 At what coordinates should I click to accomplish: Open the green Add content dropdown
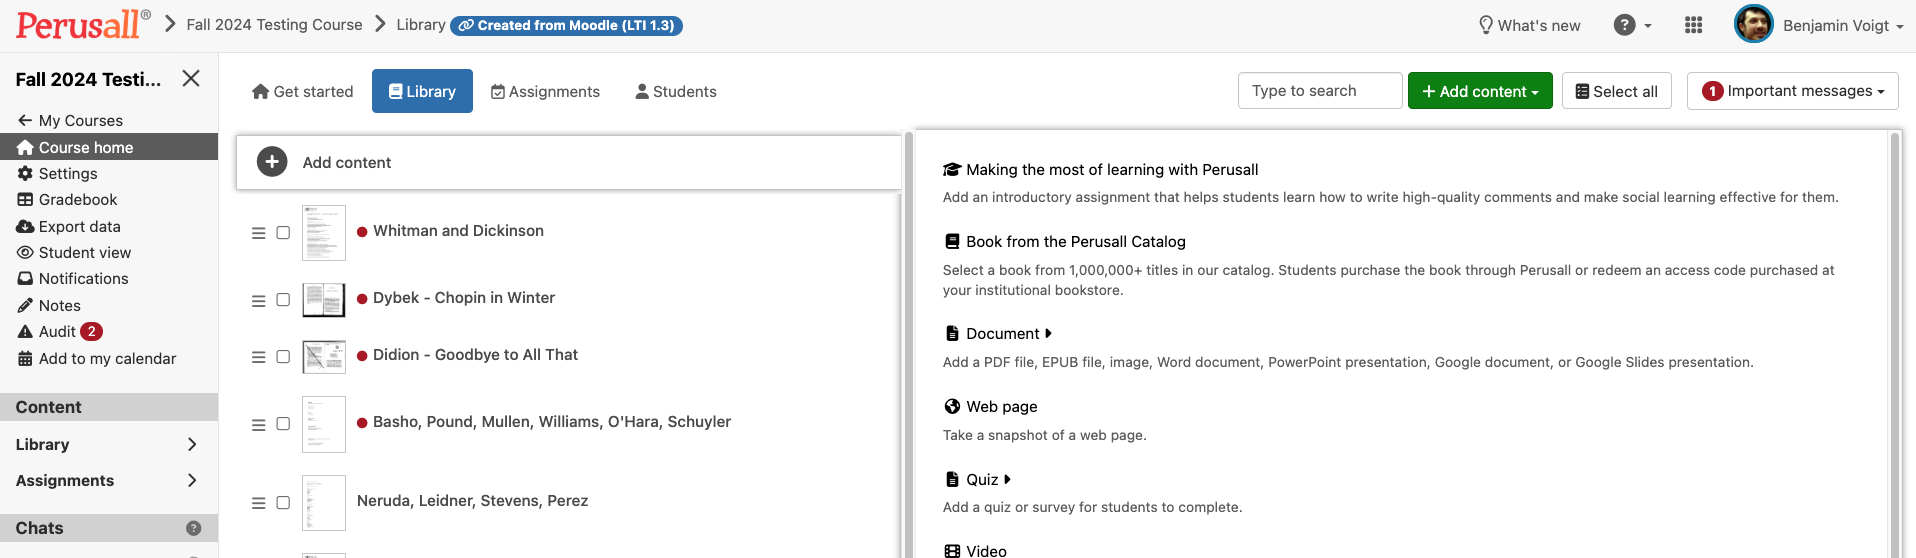point(1480,91)
